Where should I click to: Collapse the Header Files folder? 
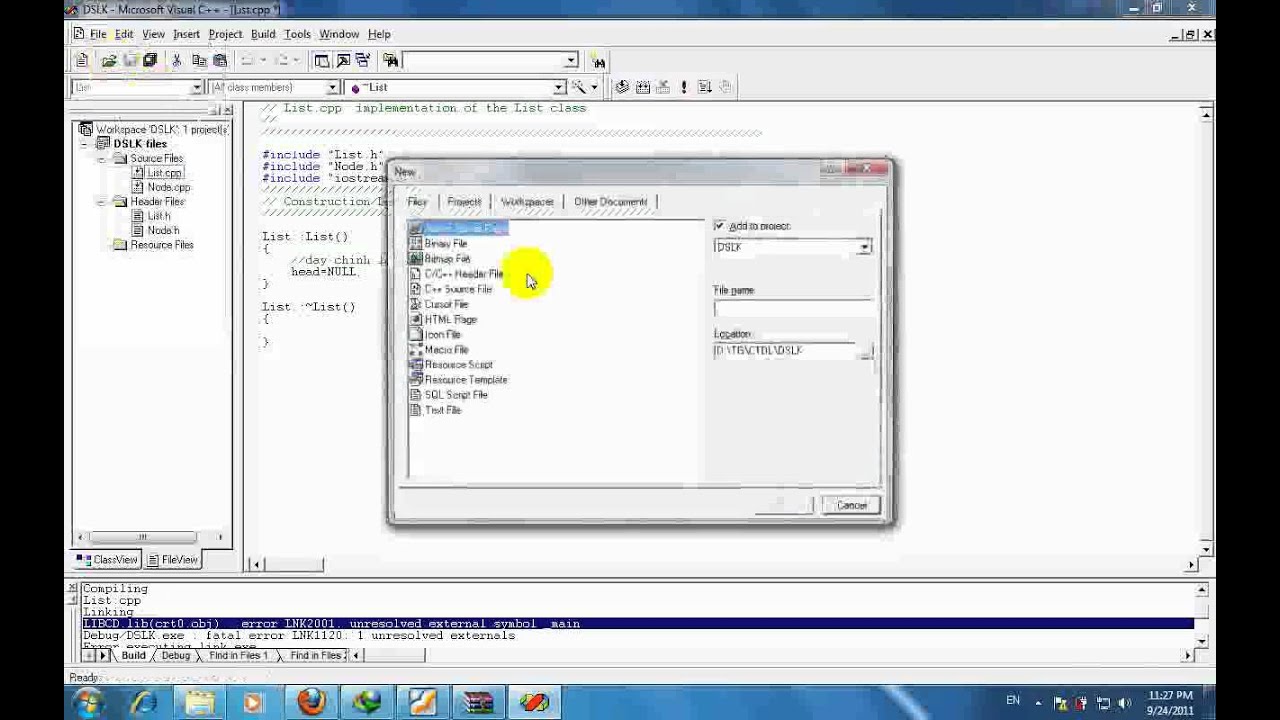click(102, 202)
